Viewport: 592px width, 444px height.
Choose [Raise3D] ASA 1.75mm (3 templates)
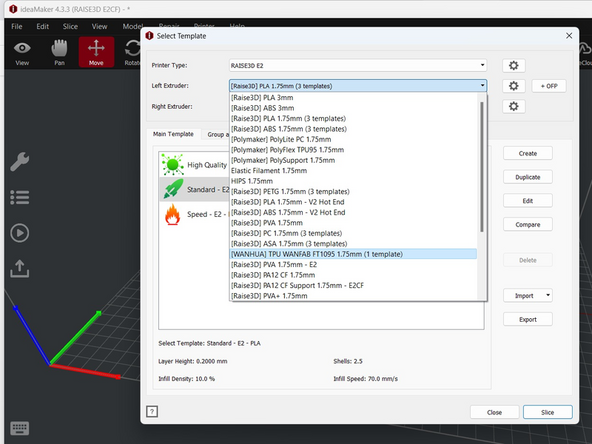coord(353,244)
